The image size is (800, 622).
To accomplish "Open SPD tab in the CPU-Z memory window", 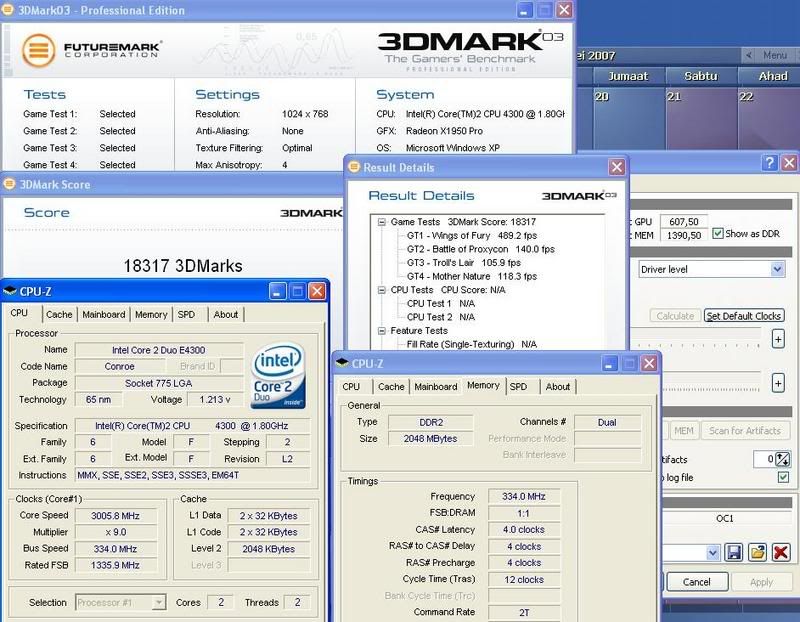I will pos(518,387).
